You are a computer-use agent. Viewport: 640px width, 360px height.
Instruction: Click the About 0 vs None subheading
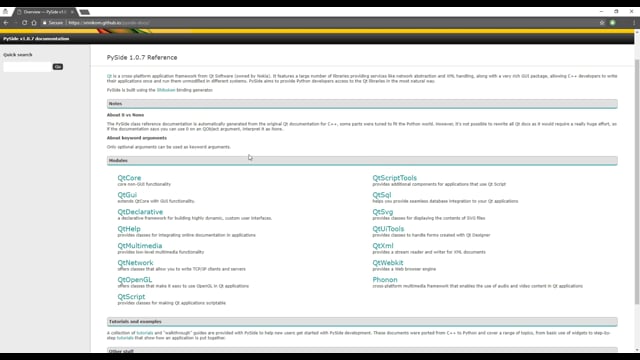[125, 115]
